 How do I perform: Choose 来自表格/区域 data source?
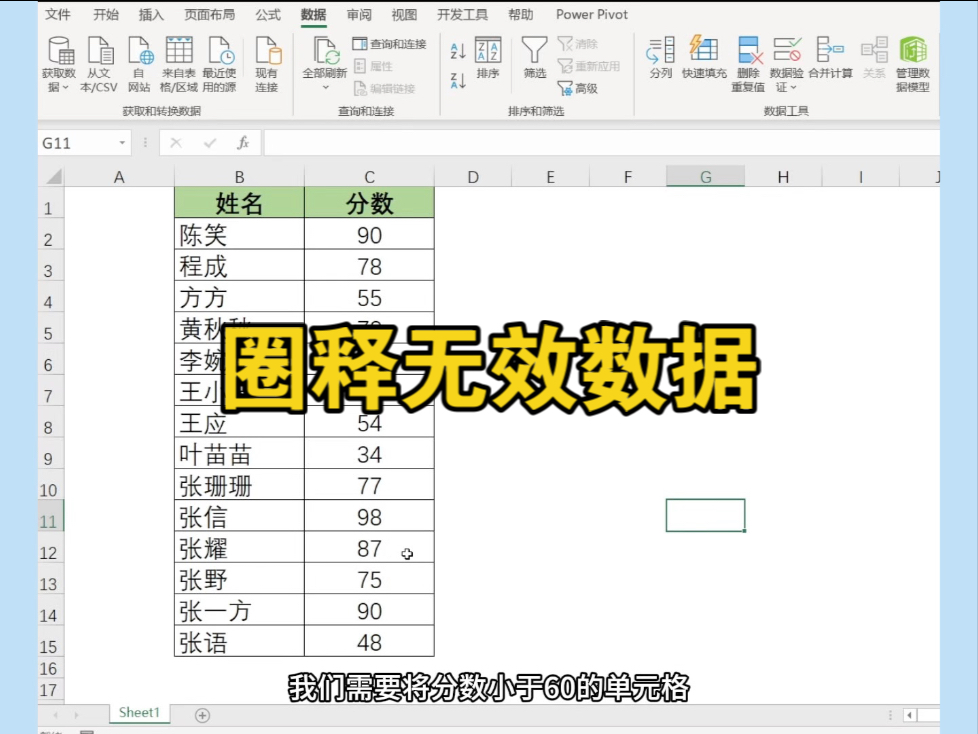(x=179, y=64)
